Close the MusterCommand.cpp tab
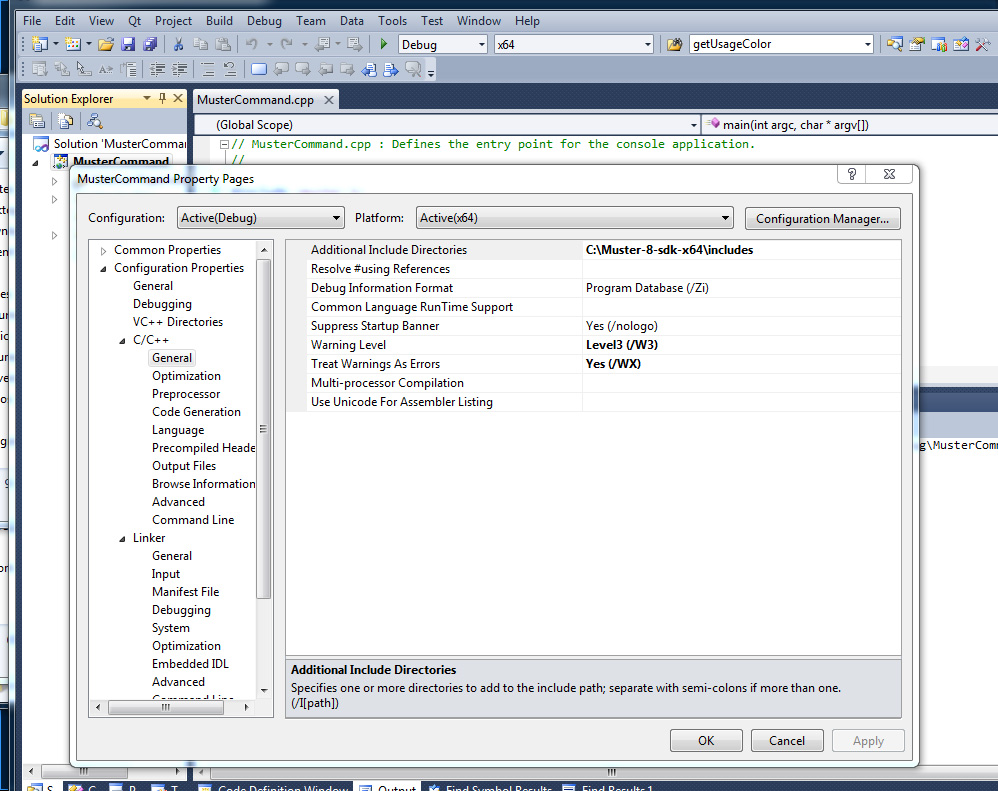The image size is (998, 791). [x=328, y=99]
